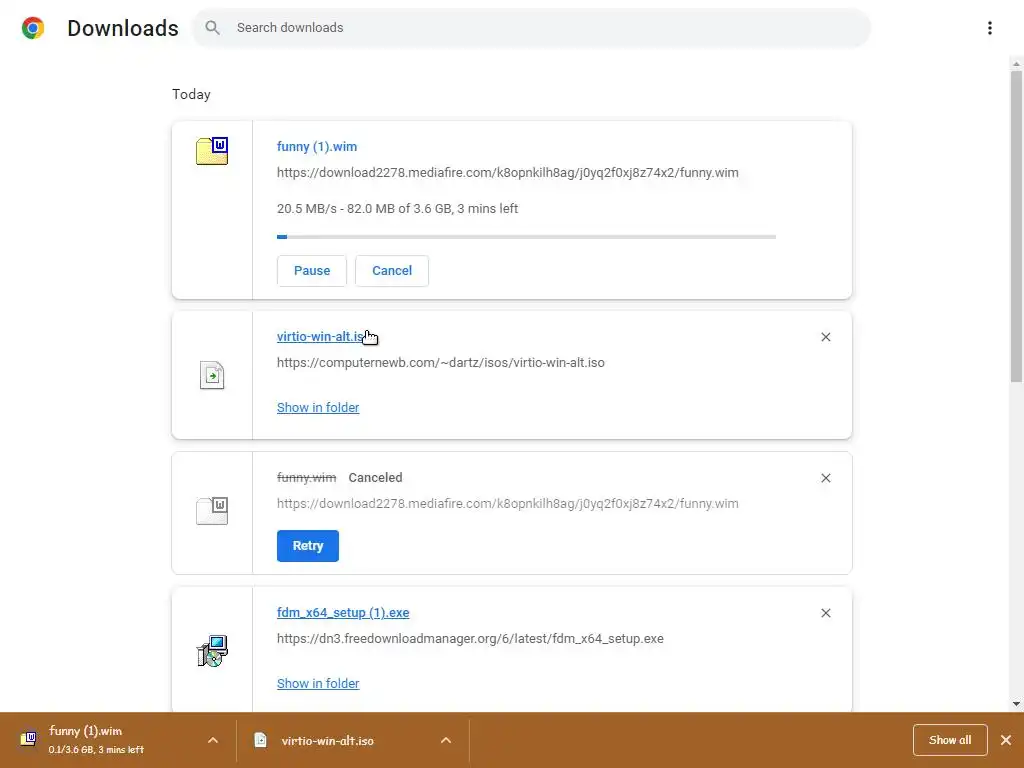This screenshot has height=768, width=1024.
Task: Cancel the funny (1).wim download
Action: pos(392,271)
